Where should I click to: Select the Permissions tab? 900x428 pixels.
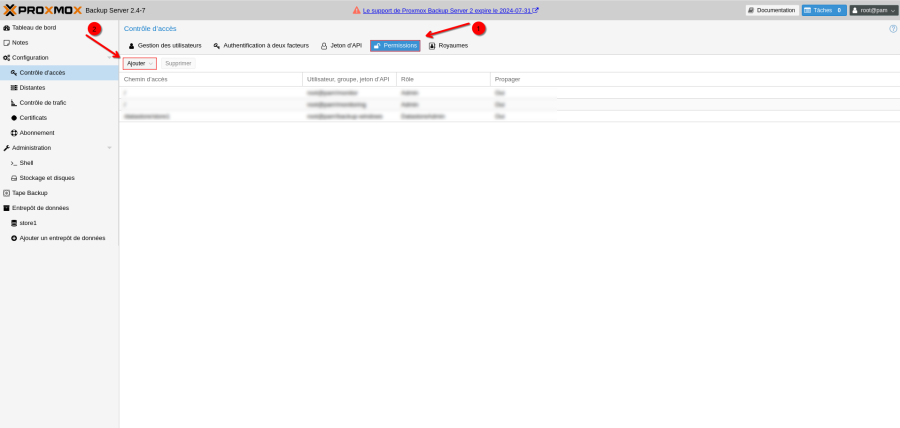click(x=395, y=45)
